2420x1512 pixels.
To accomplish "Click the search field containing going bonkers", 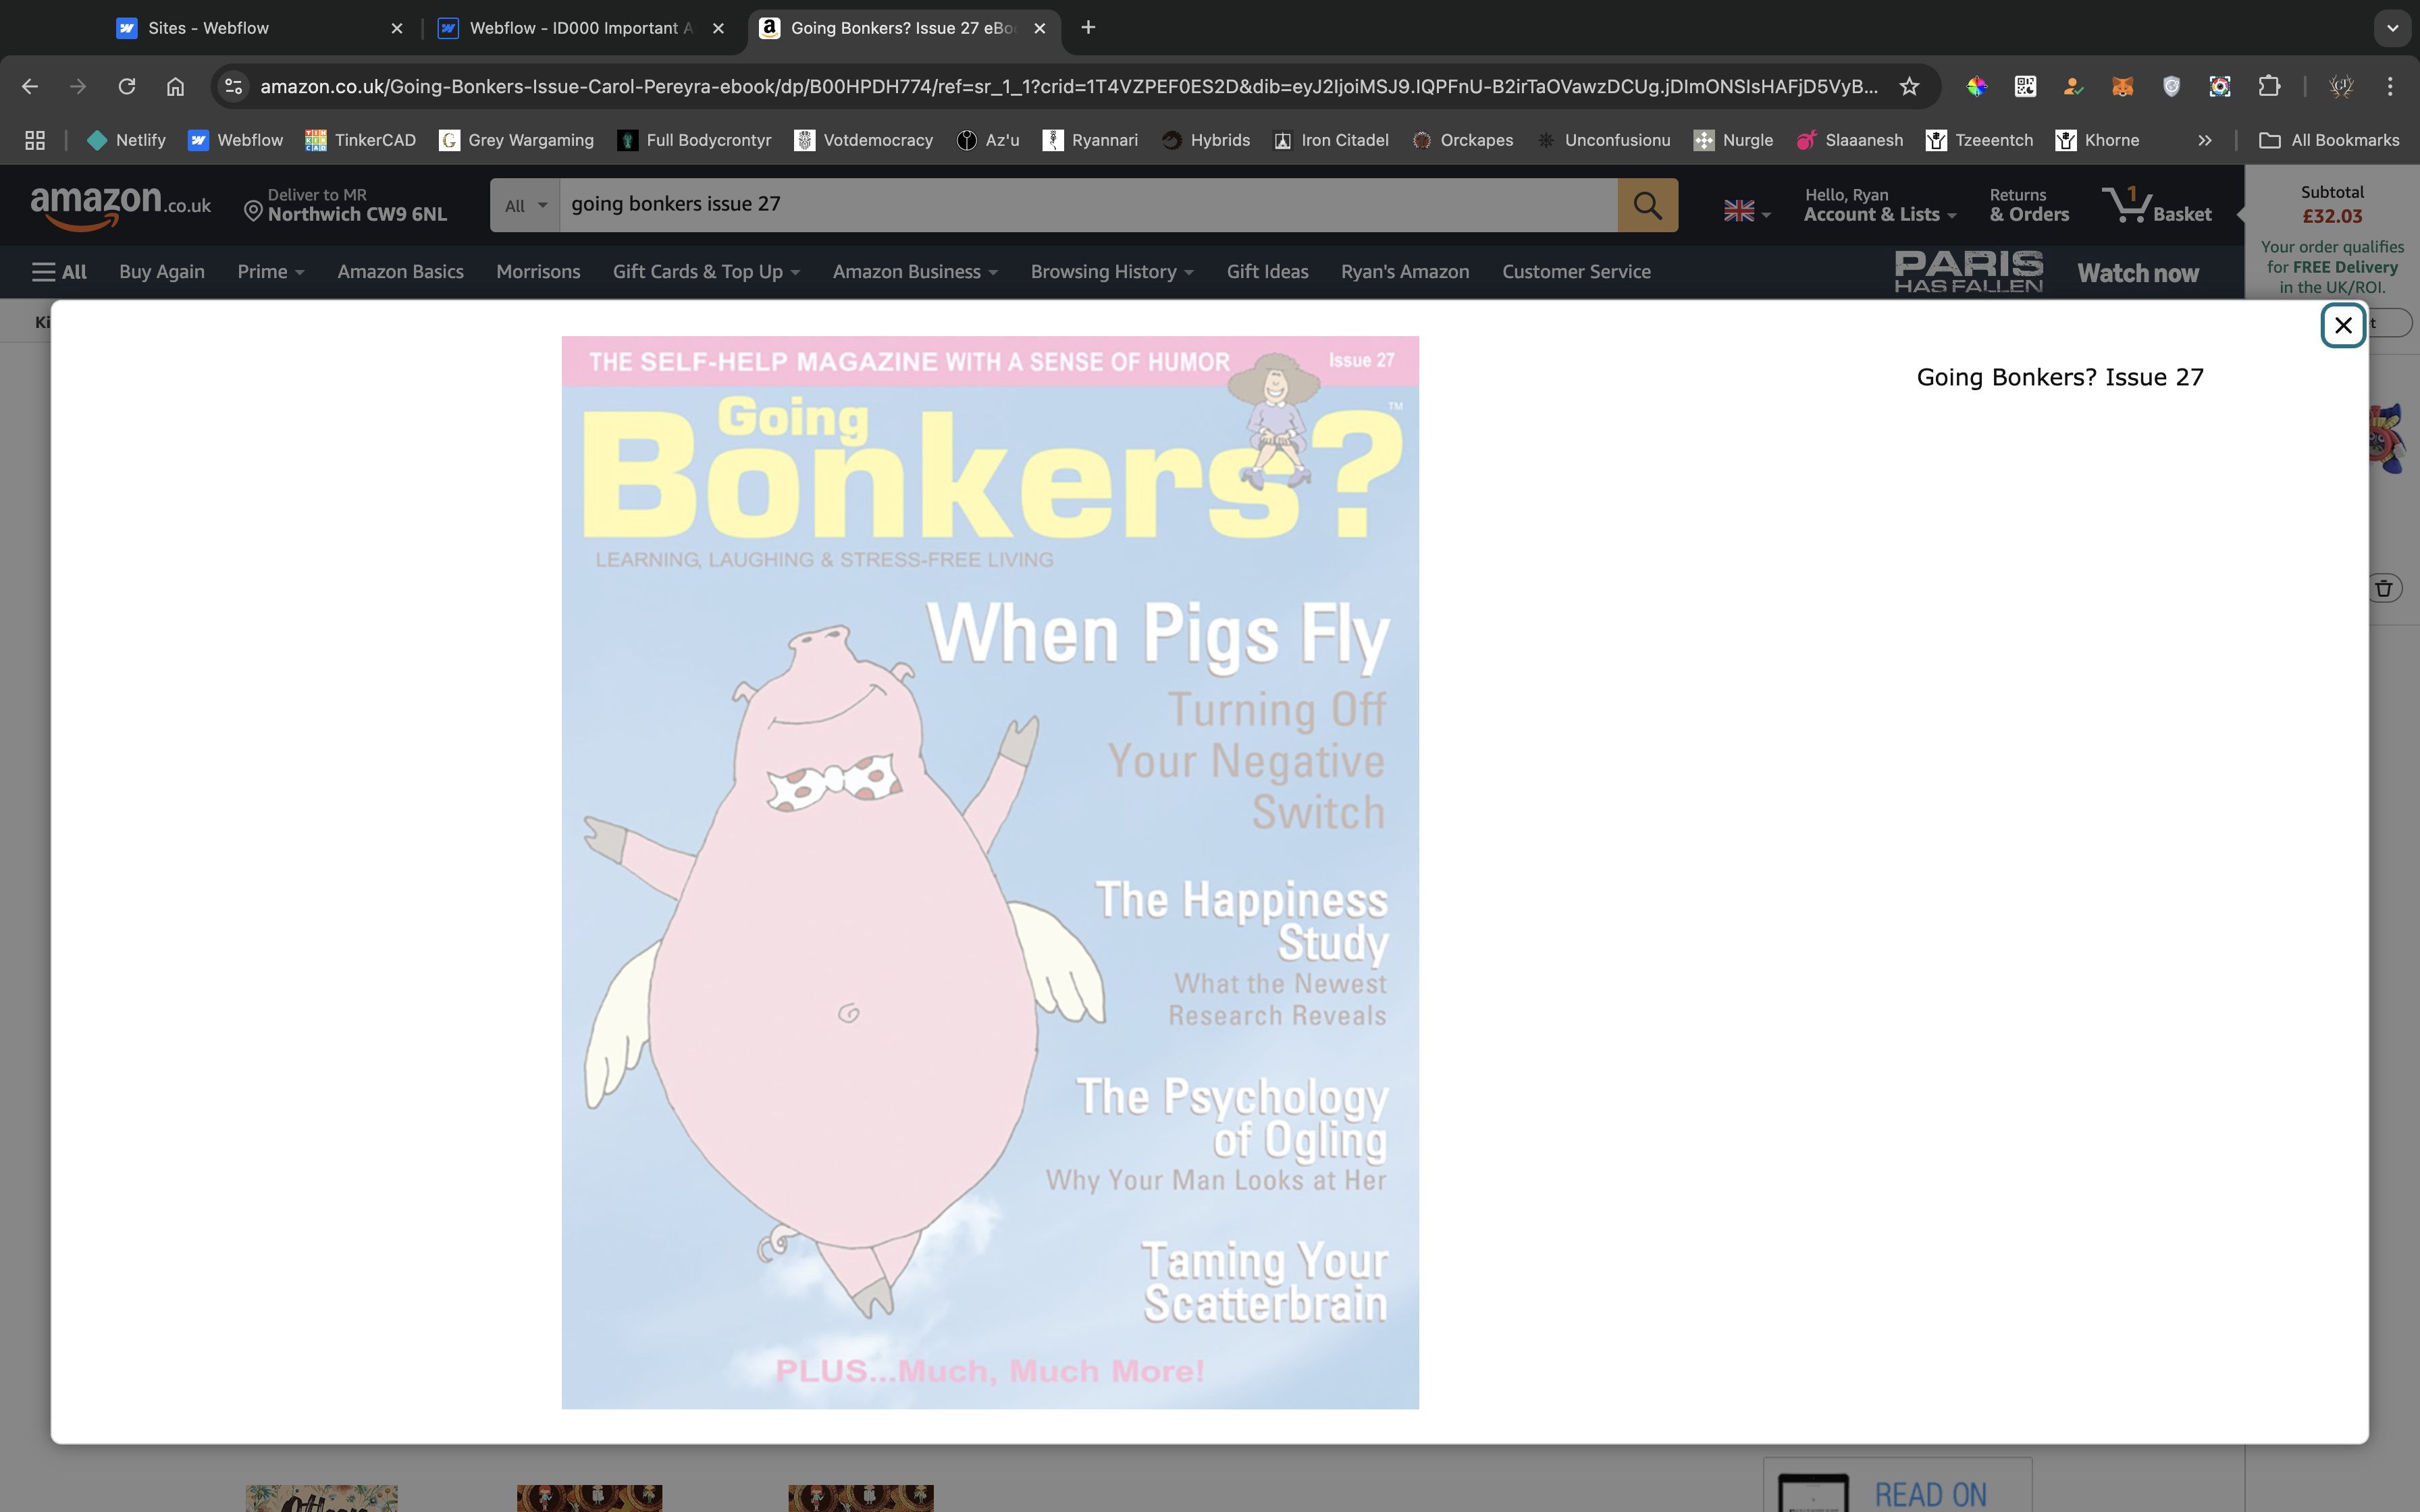I will [1087, 205].
